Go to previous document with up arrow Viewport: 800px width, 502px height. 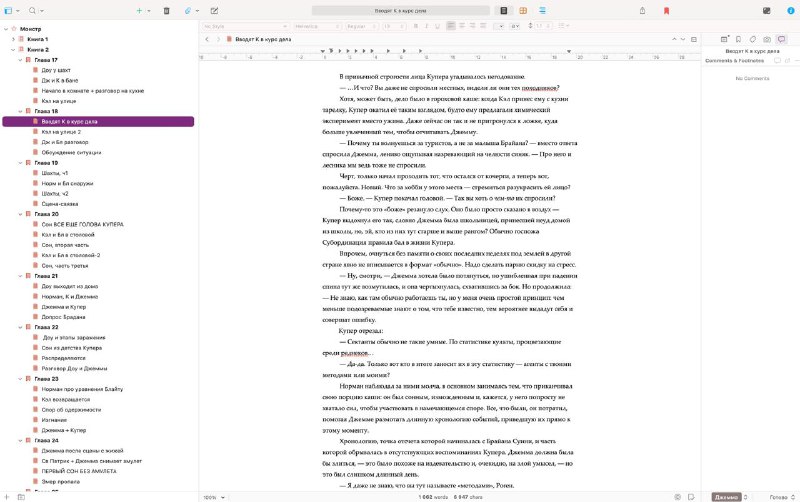click(x=674, y=39)
